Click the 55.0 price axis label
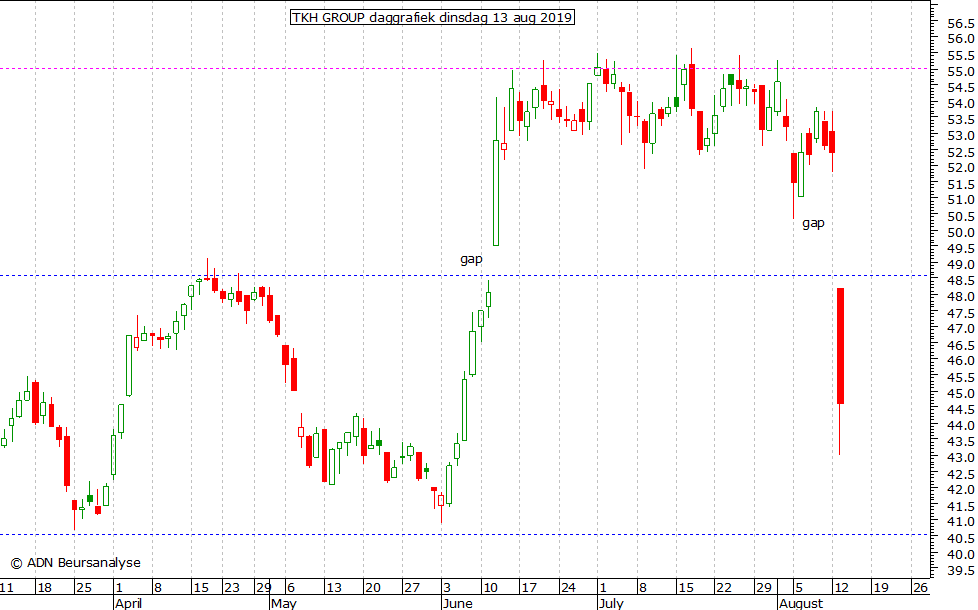978x610 pixels. tap(961, 72)
